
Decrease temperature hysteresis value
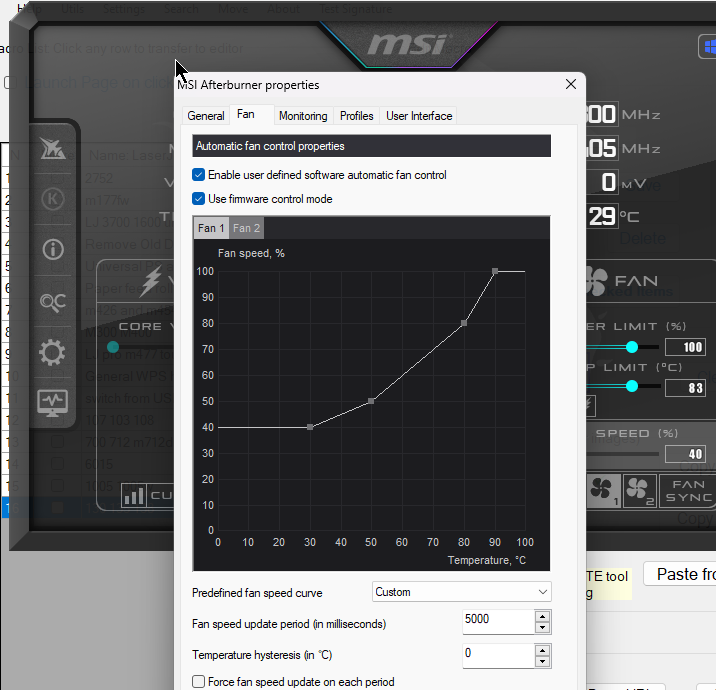(542, 662)
